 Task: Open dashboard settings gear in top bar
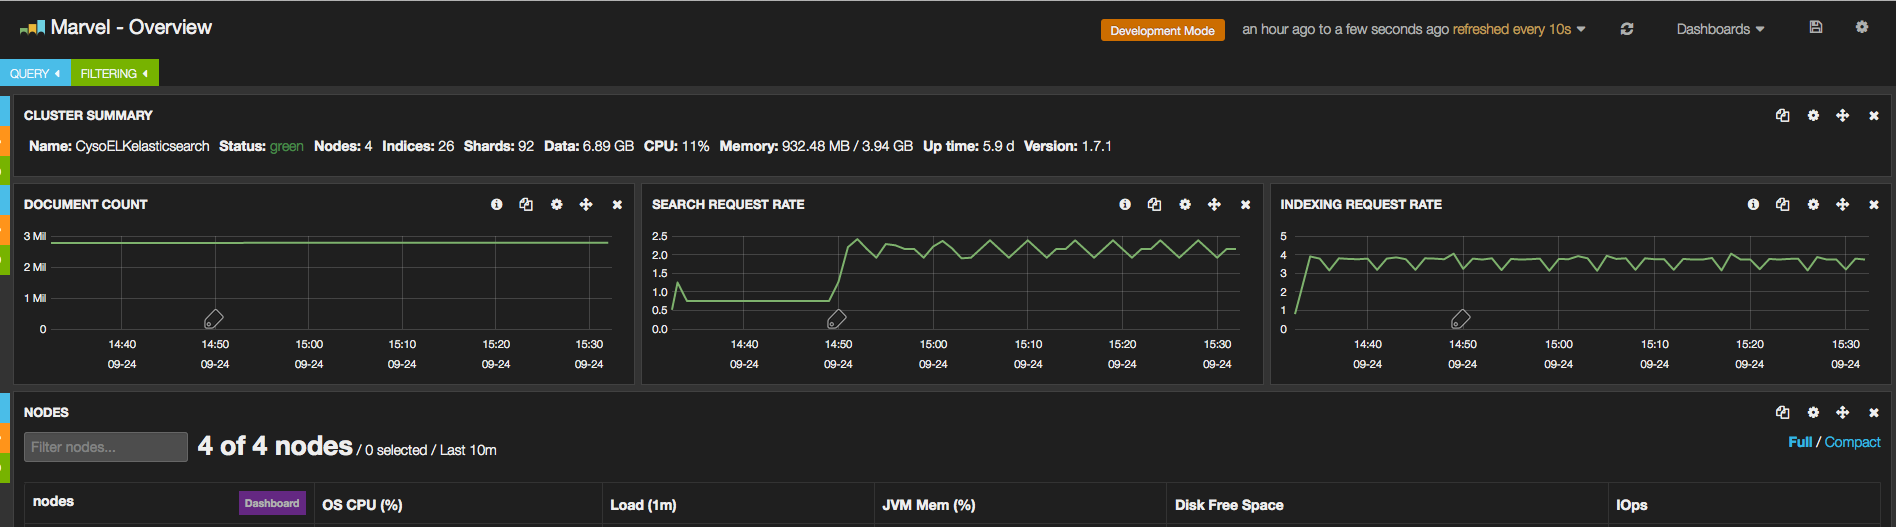tap(1862, 27)
